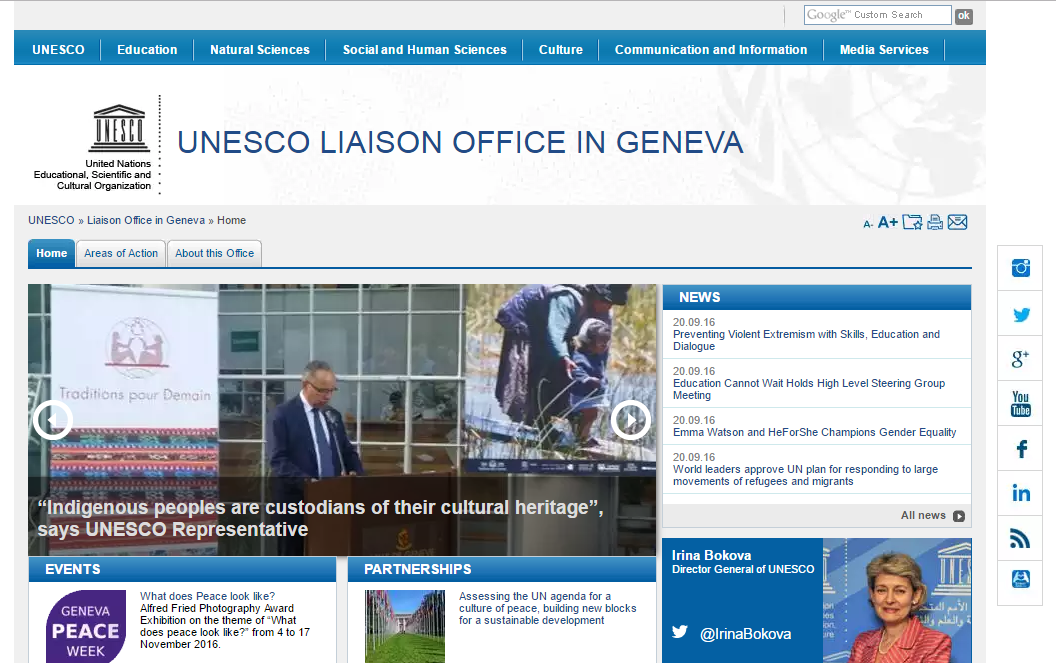Click the Geneva Peace Week thumbnail
Screen dimensions: 1056x663
[86, 627]
